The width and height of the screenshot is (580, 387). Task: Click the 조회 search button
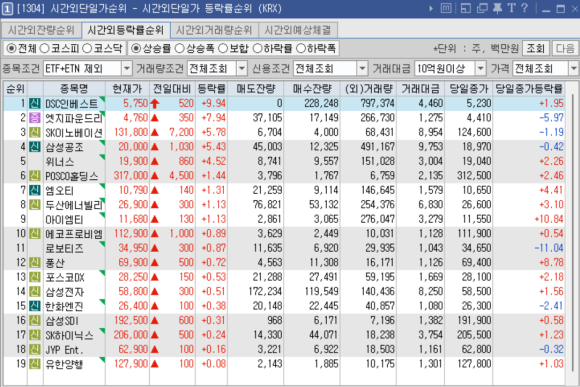[x=535, y=48]
